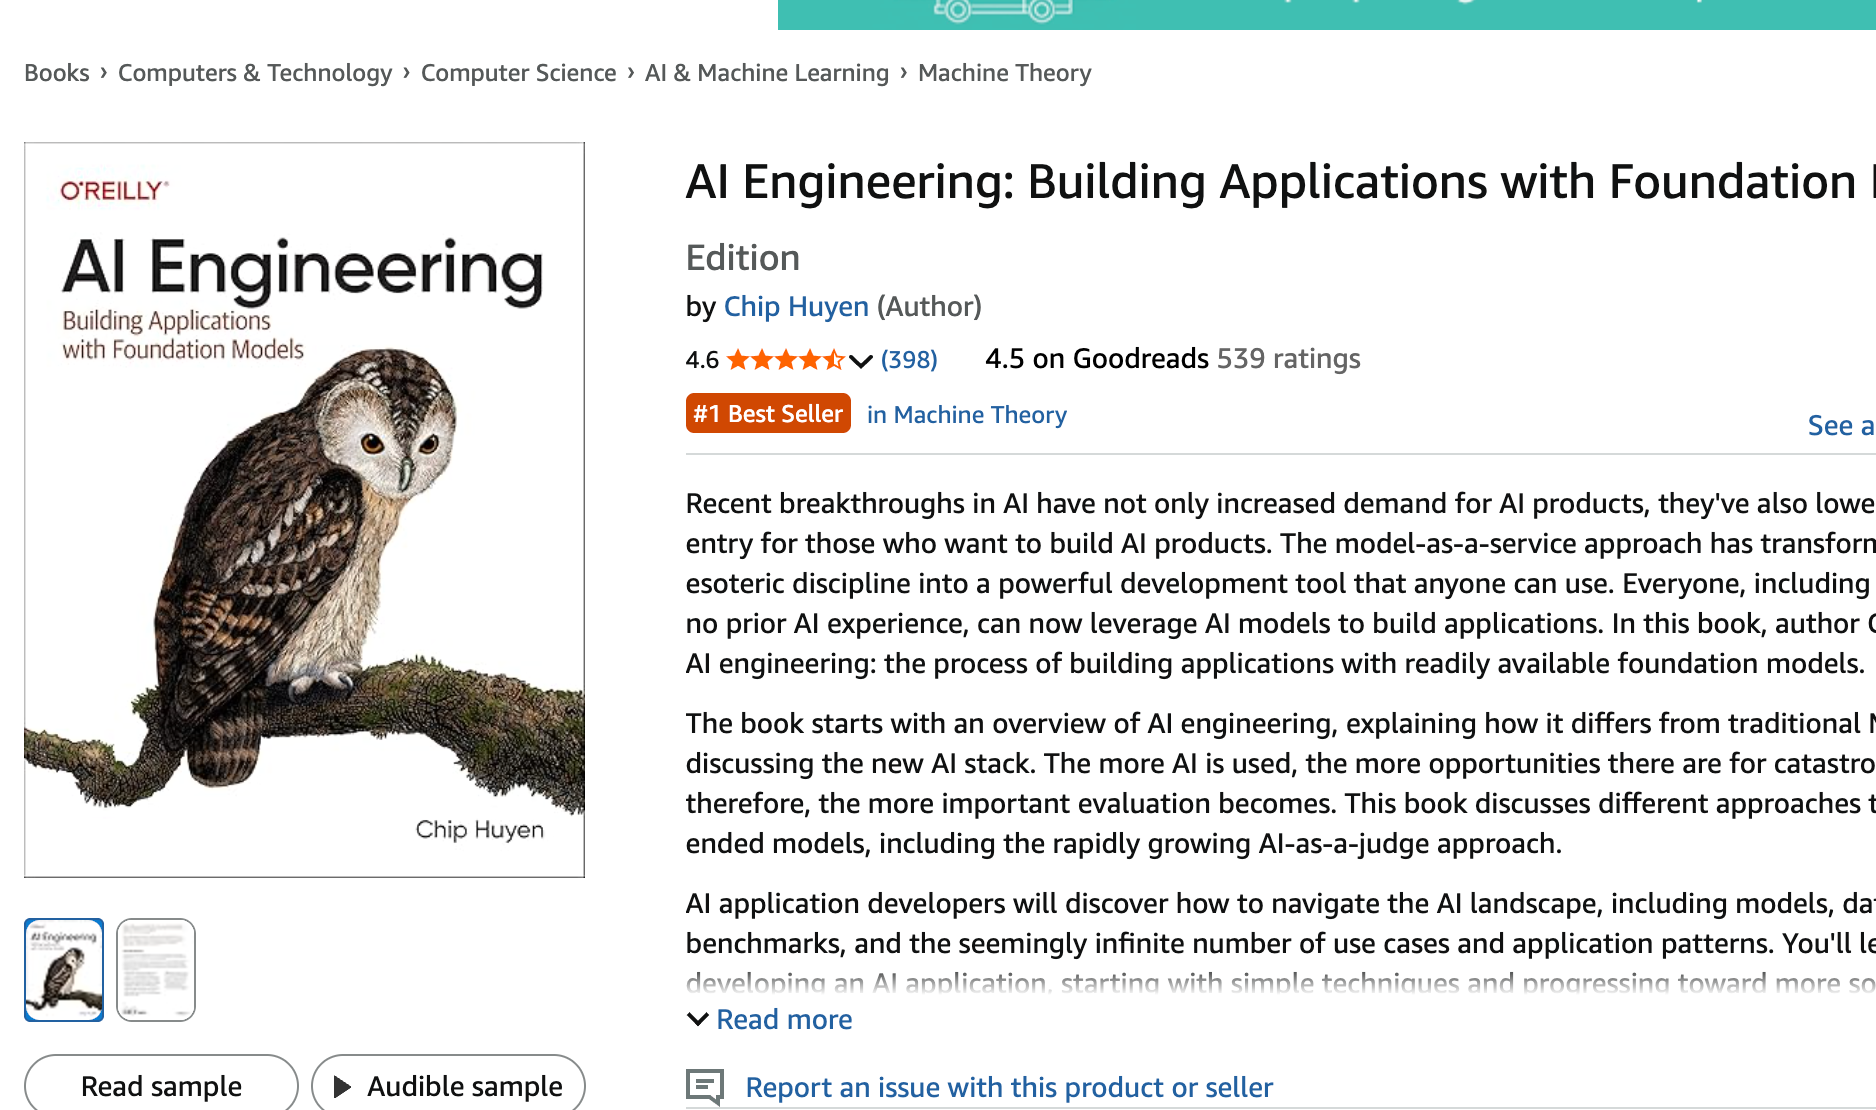
Task: Open the 398 customer reviews link
Action: [909, 360]
